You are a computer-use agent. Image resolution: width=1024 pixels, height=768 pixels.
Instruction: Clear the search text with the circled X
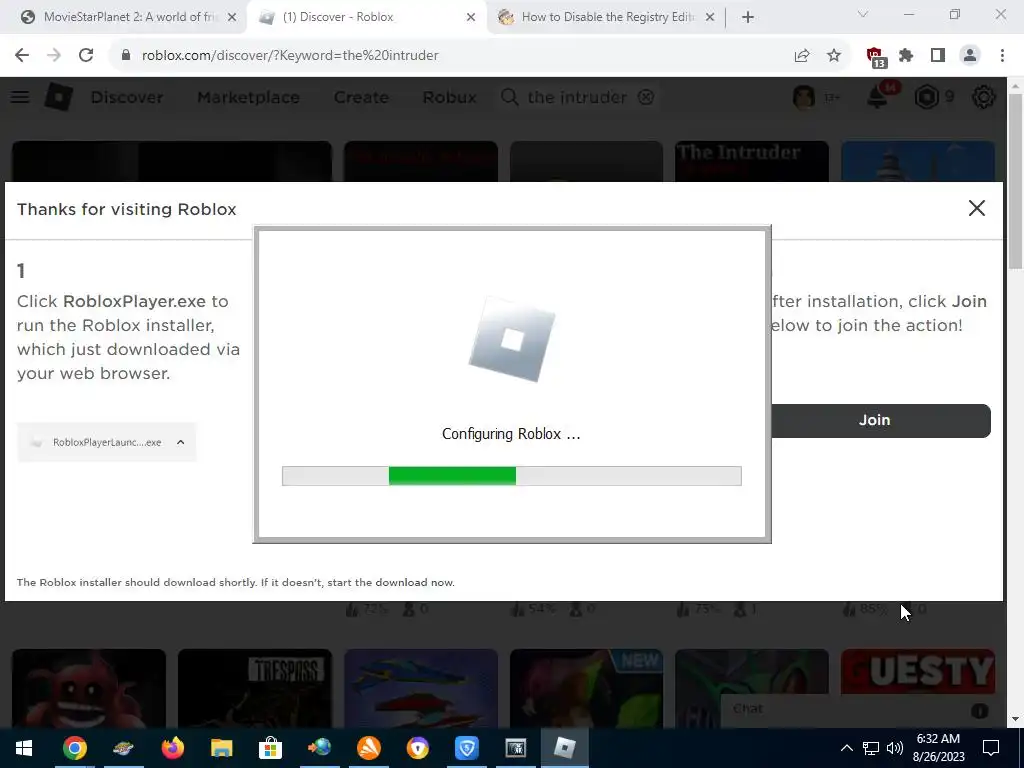tap(646, 97)
